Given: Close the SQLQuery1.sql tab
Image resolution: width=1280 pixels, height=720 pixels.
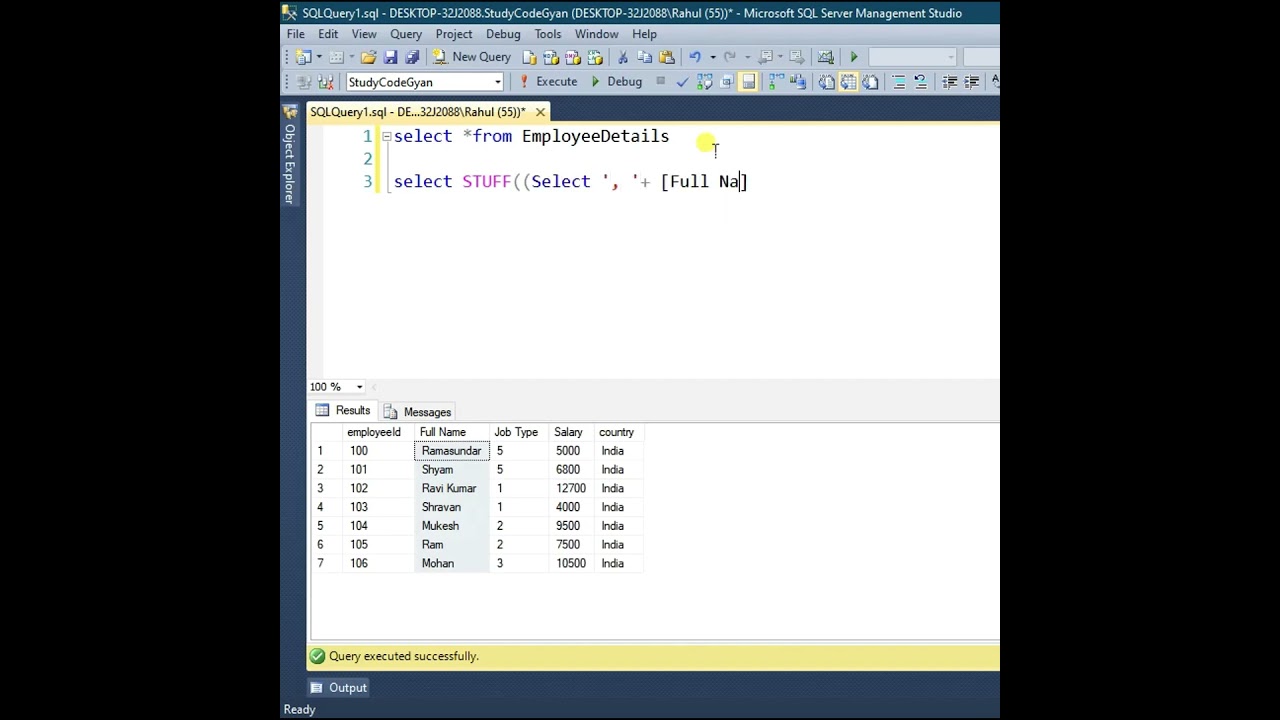Looking at the screenshot, I should click(x=540, y=112).
